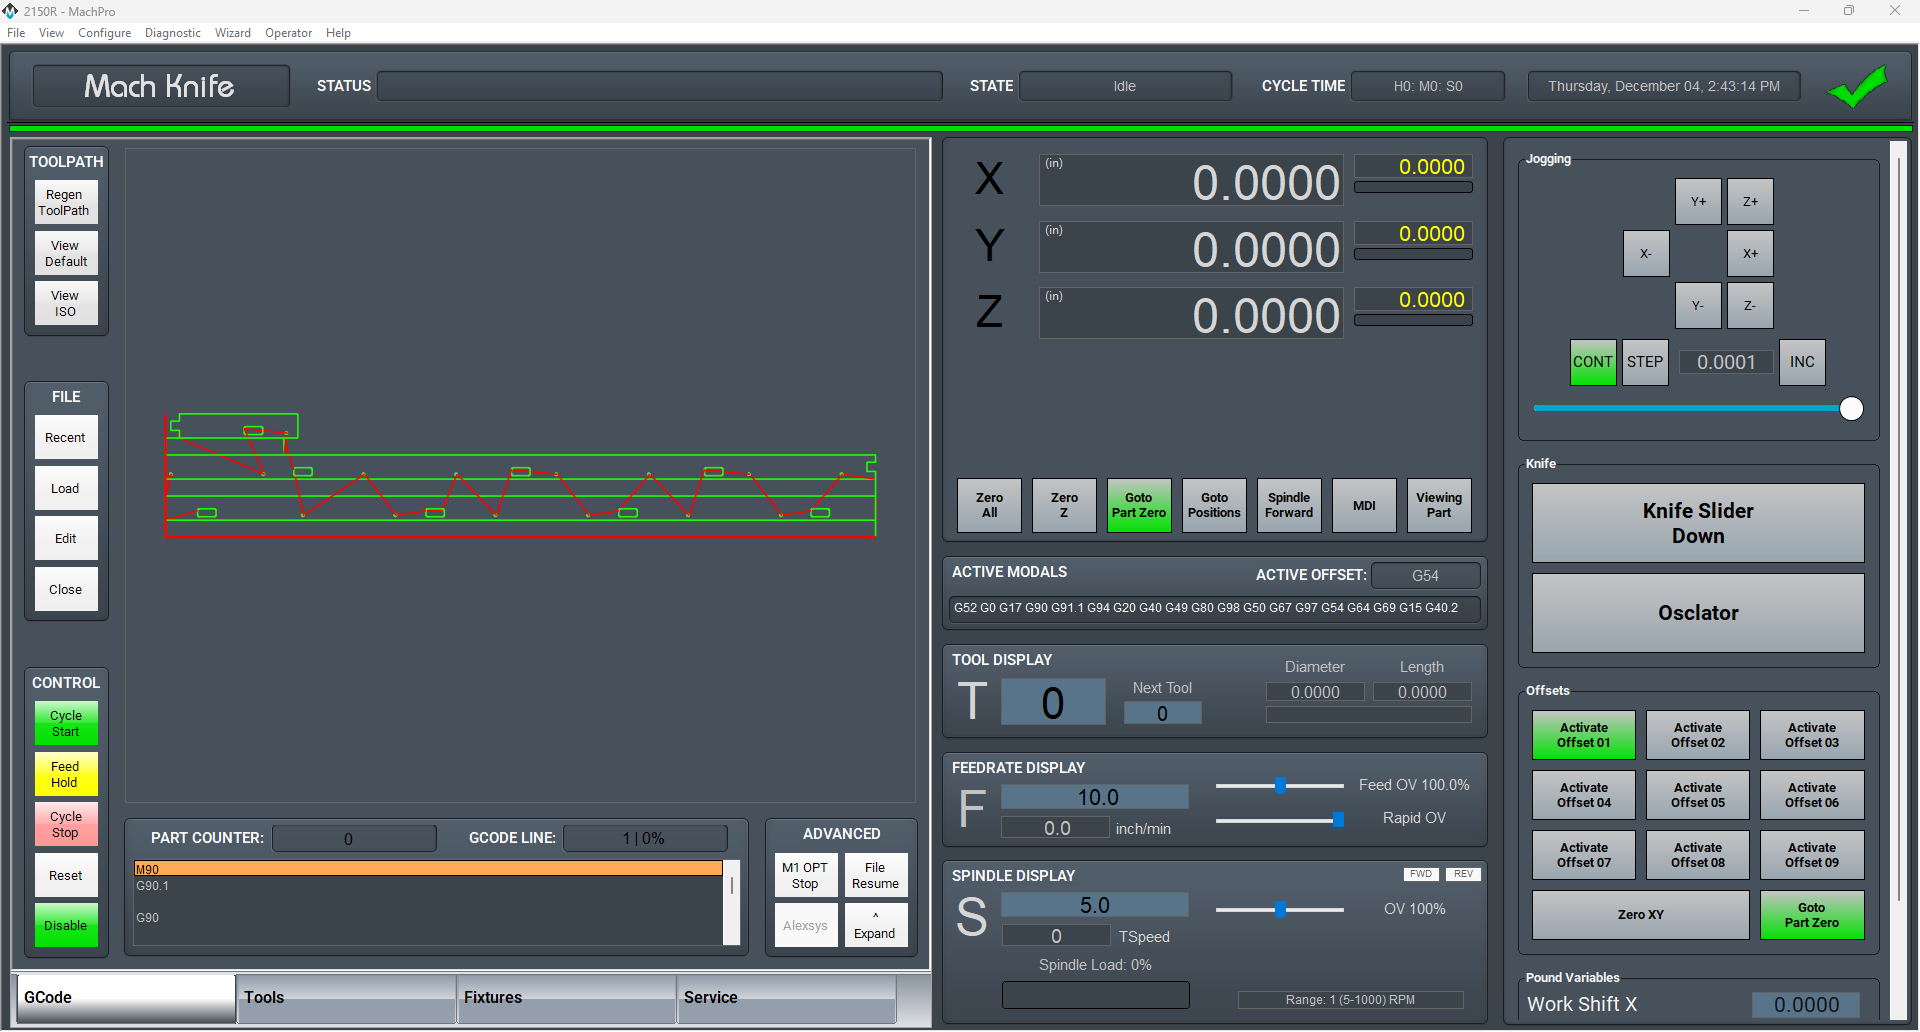Viewport: 1920px width, 1032px height.
Task: Open the Configure menu
Action: [104, 33]
